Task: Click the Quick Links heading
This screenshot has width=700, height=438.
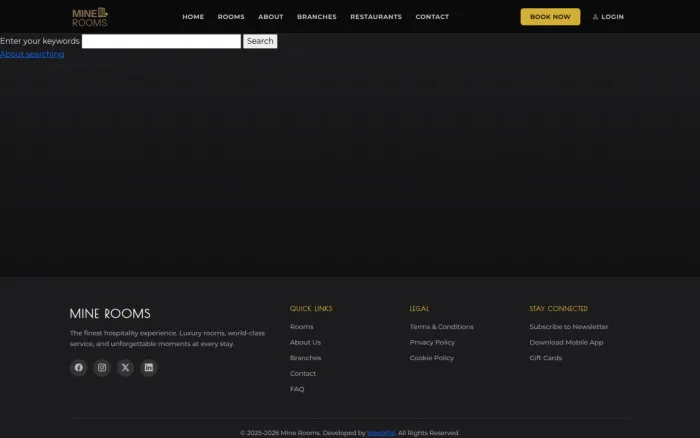Action: pos(311,309)
